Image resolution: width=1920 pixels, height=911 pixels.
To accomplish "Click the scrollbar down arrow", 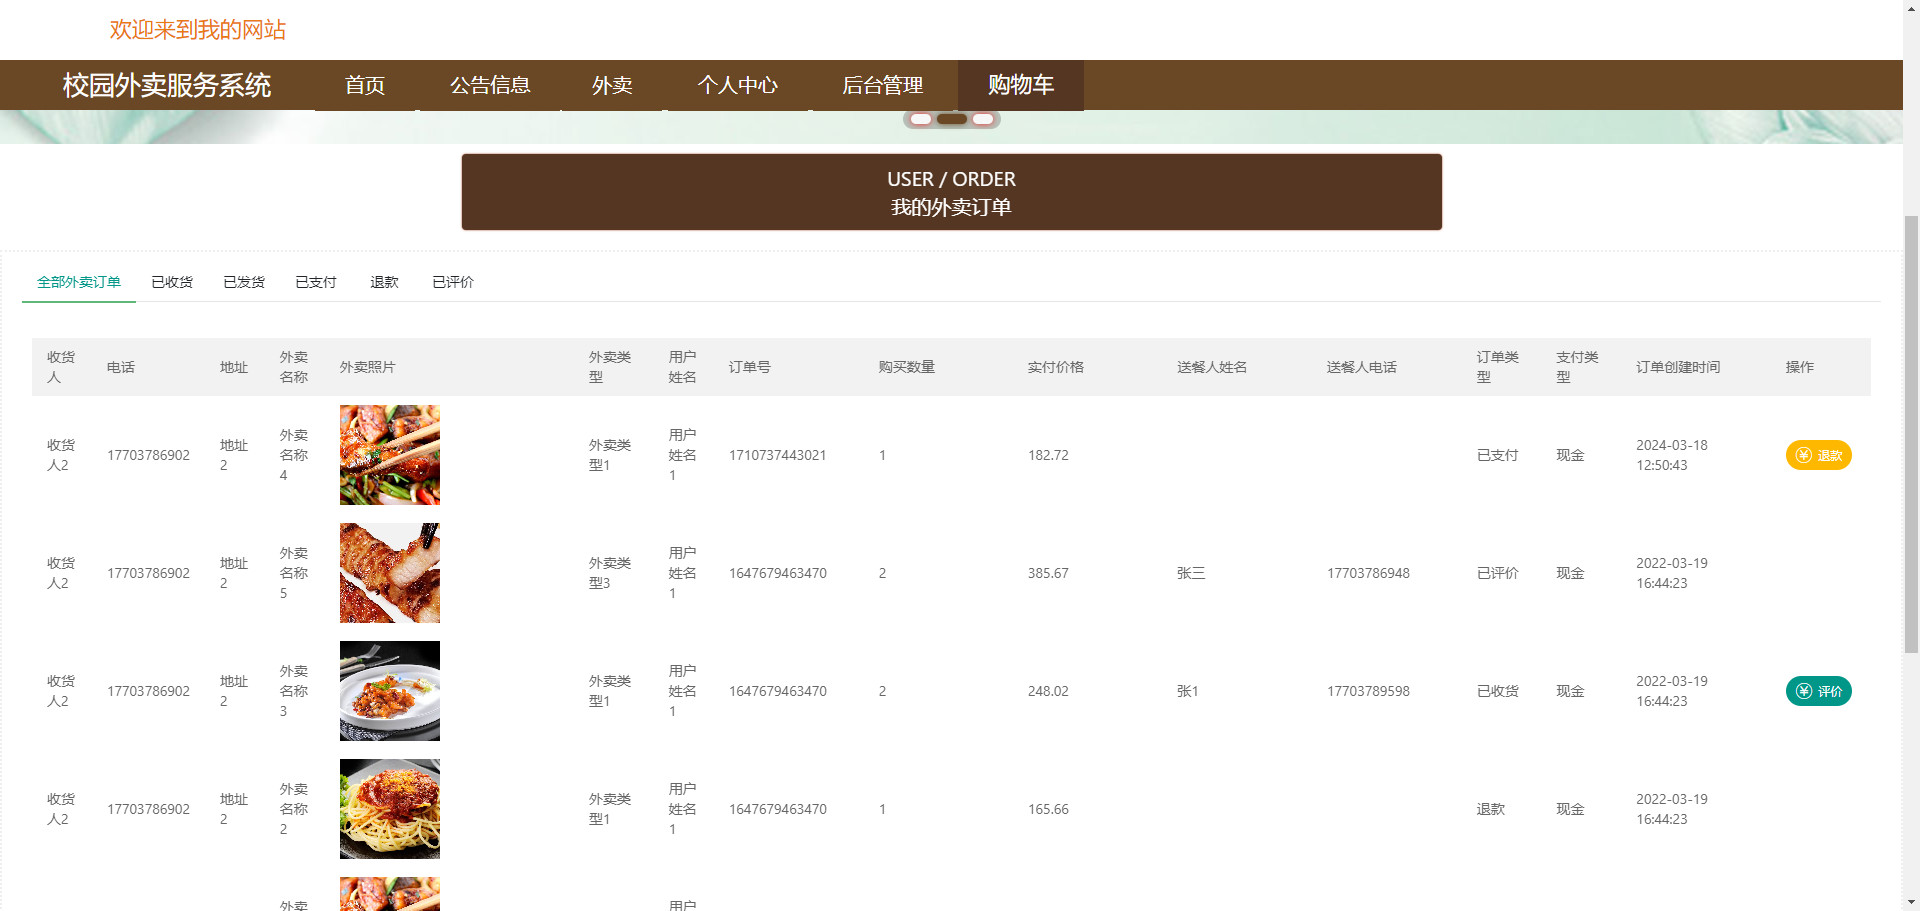I will 1911,902.
